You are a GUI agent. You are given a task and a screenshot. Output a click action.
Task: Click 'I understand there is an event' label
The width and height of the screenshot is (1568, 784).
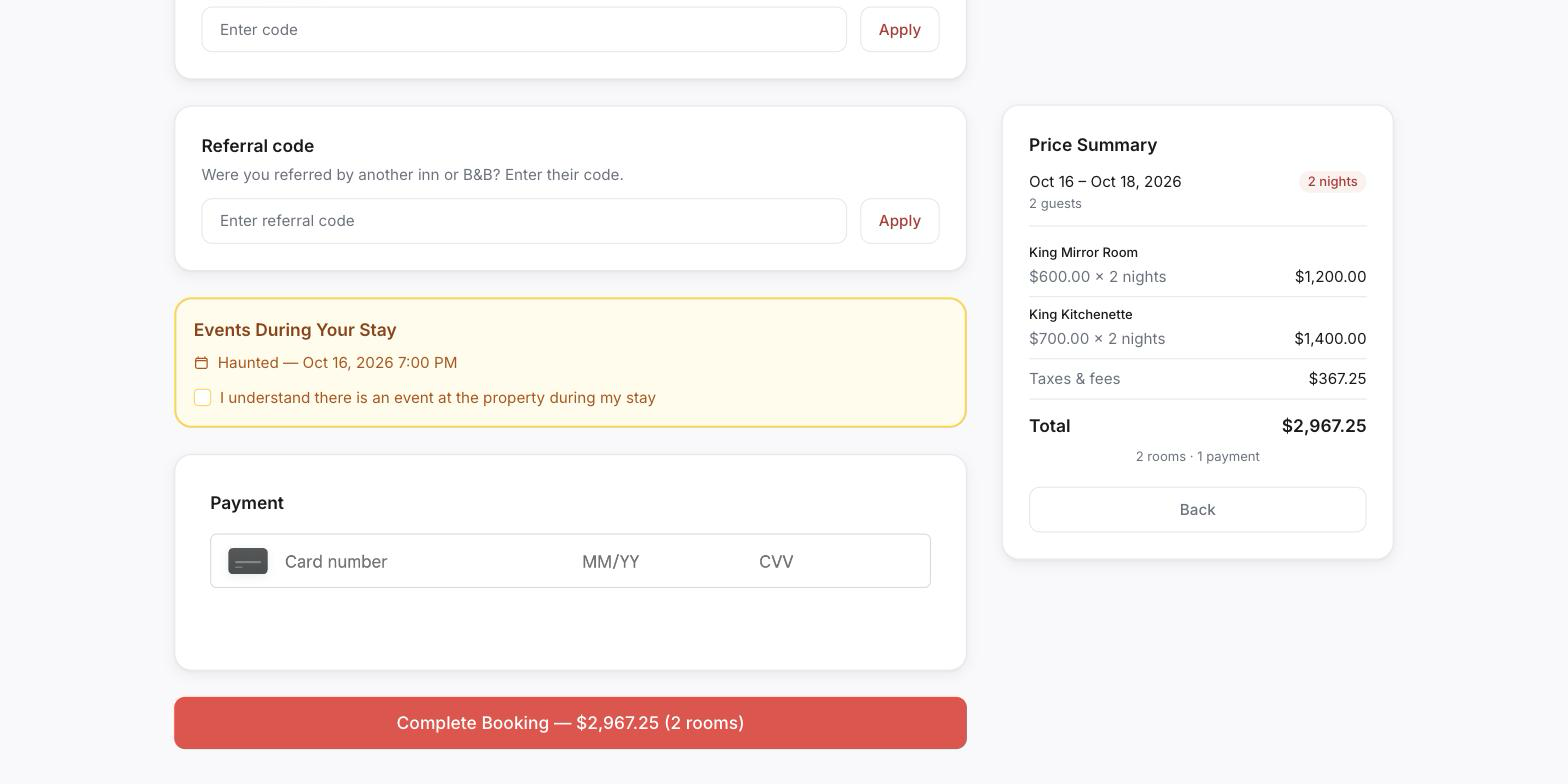click(438, 398)
